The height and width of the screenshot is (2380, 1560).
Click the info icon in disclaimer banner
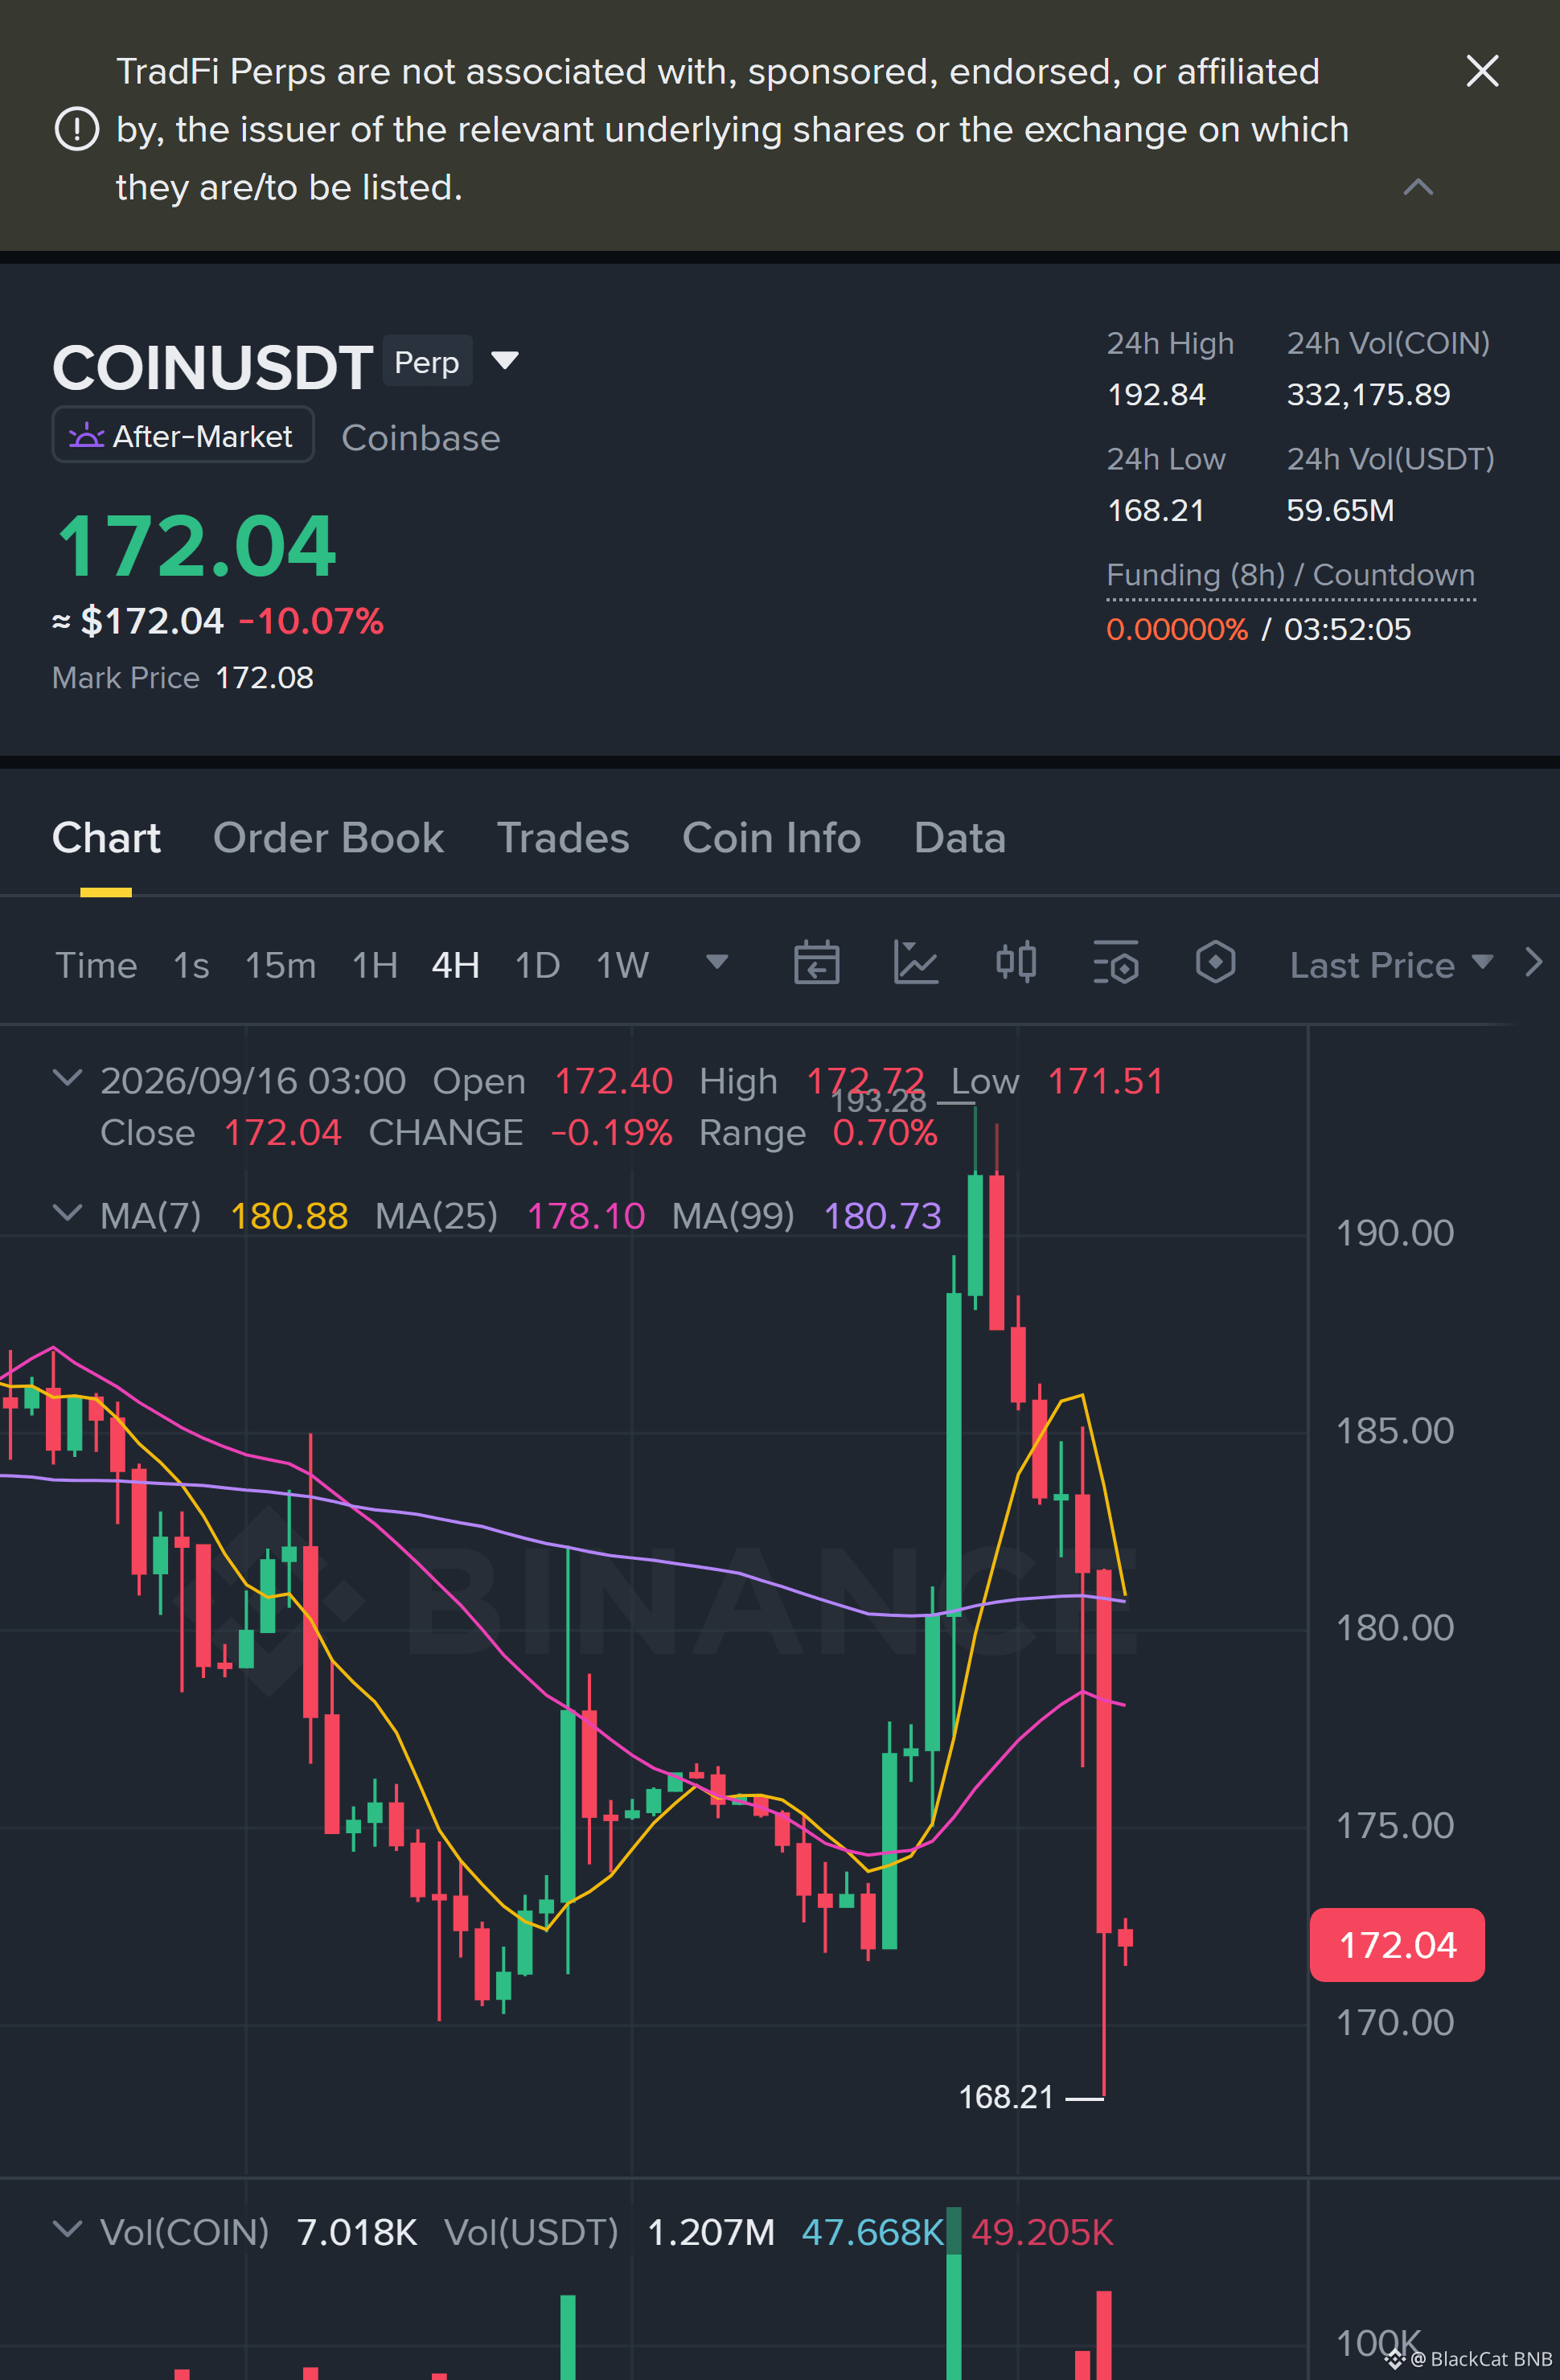77,129
